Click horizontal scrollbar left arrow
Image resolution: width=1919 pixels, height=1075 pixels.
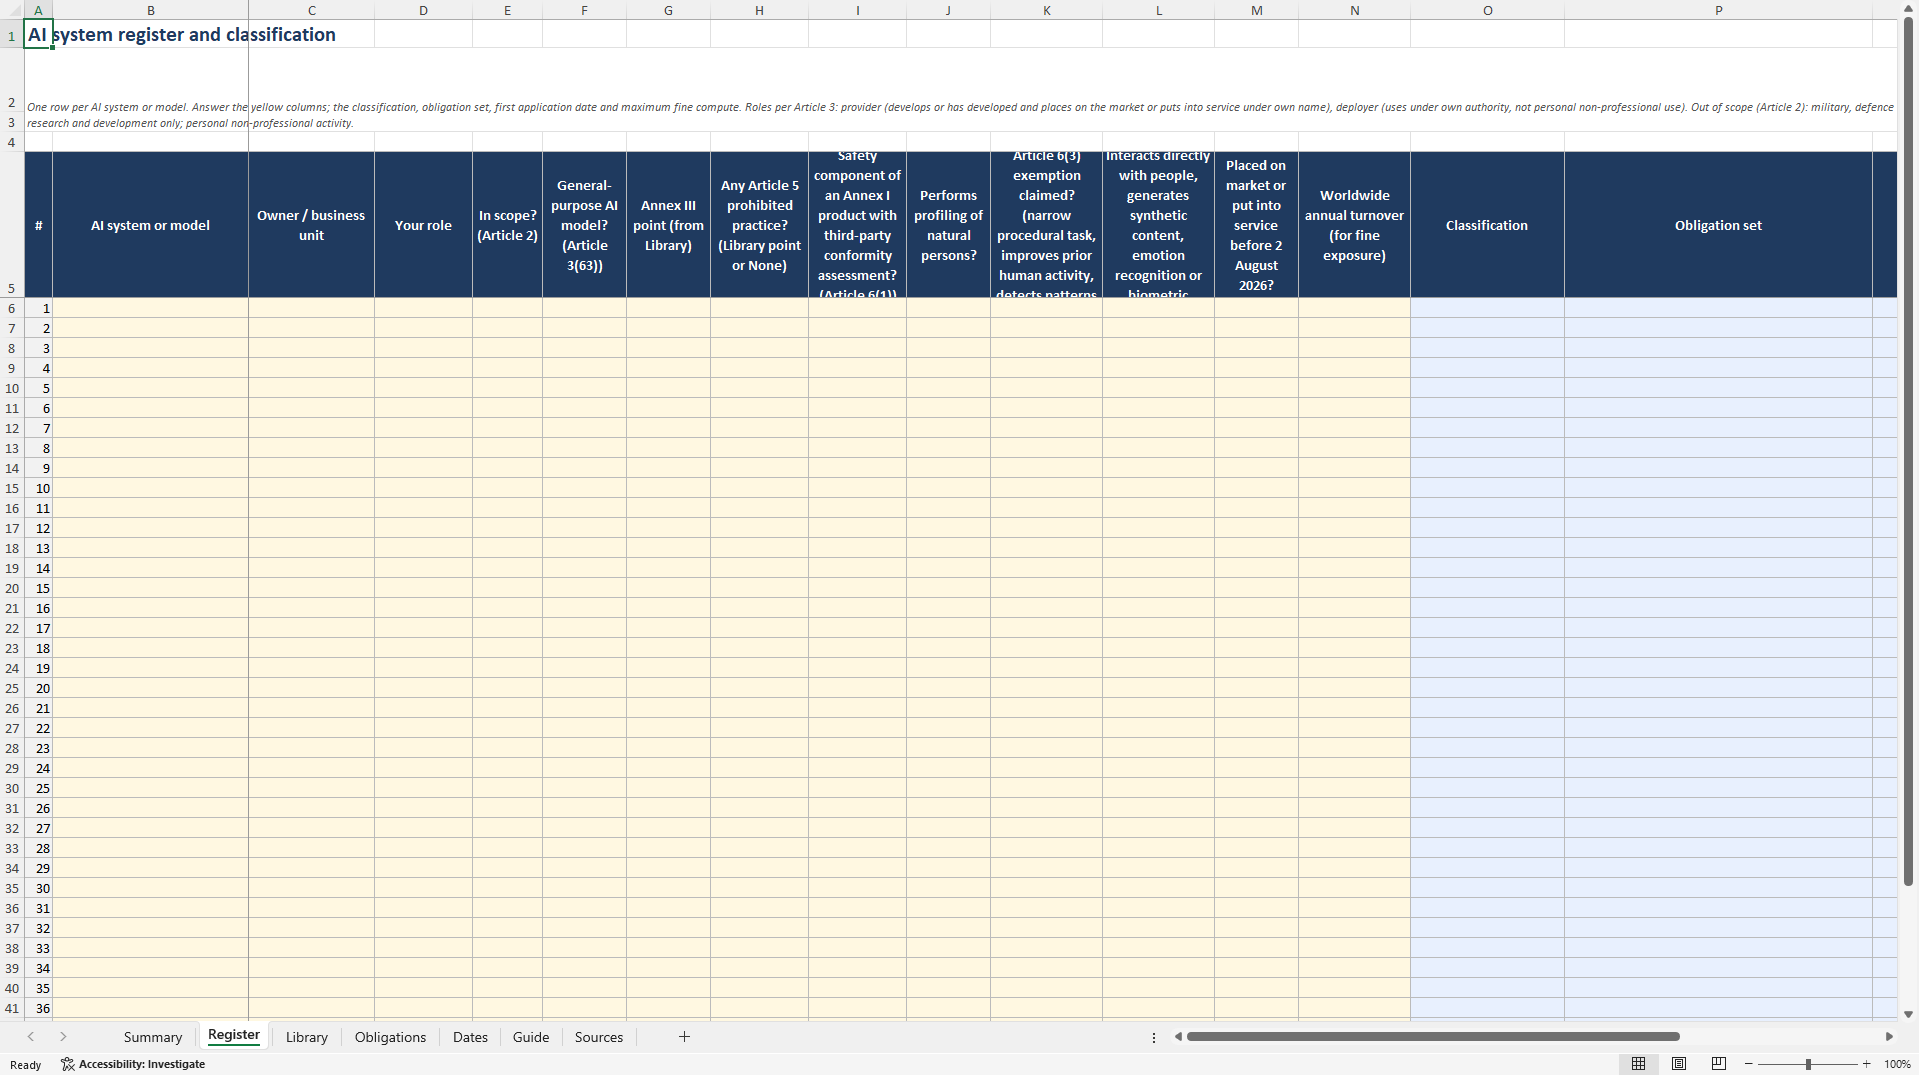1178,1037
